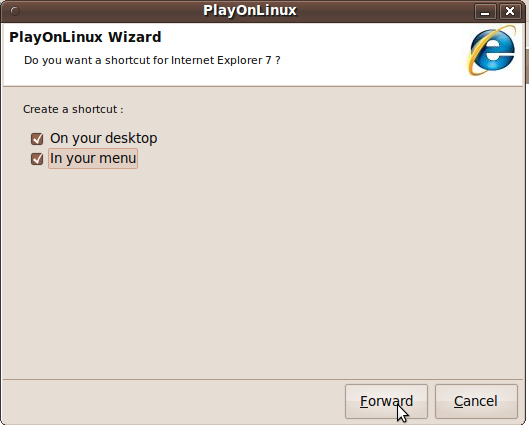Click the PlayOnLinux title bar text
Screen dimensions: 529x425
point(250,10)
